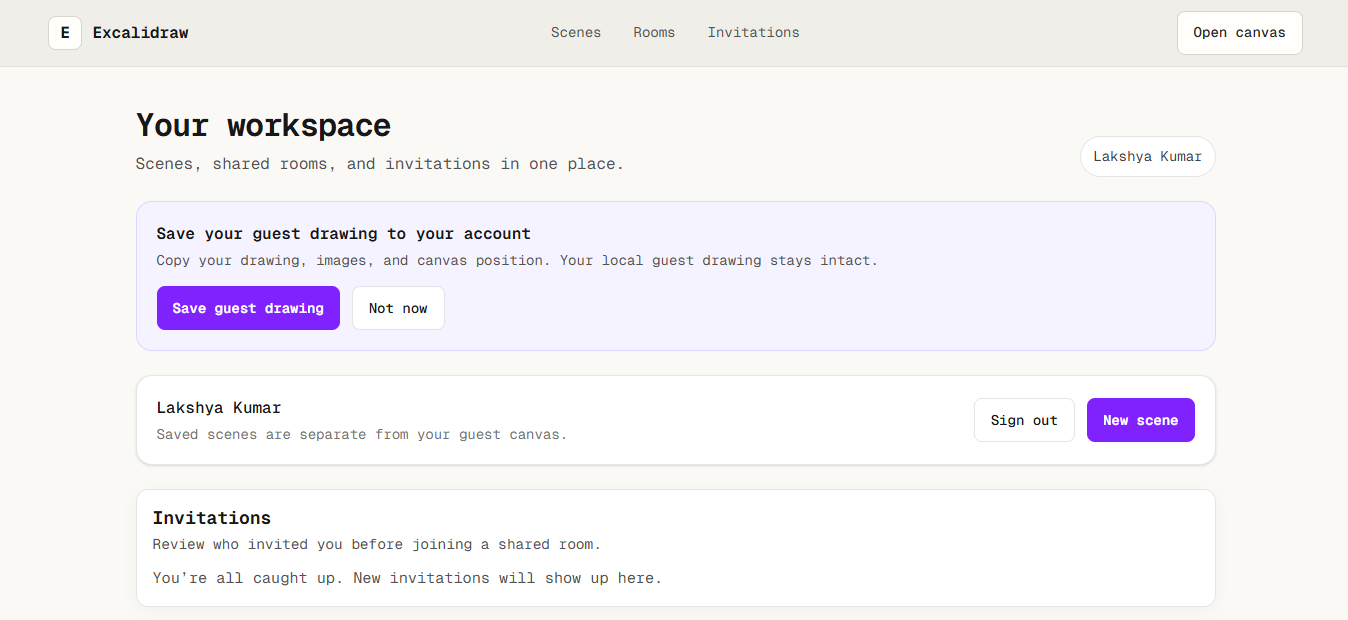1348x620 pixels.
Task: Click the Open canvas button
Action: tap(1239, 33)
